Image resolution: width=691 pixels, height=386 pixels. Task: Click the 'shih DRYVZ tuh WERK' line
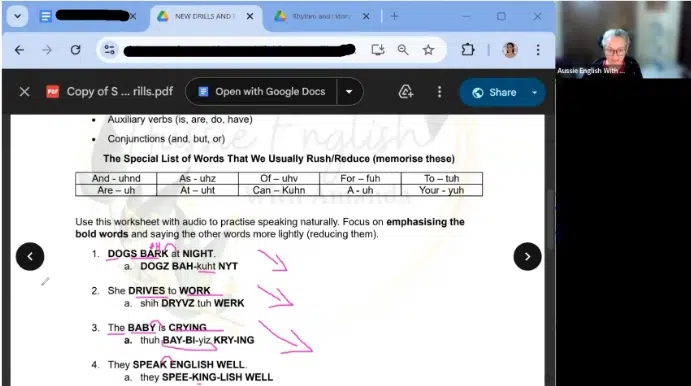click(x=192, y=303)
